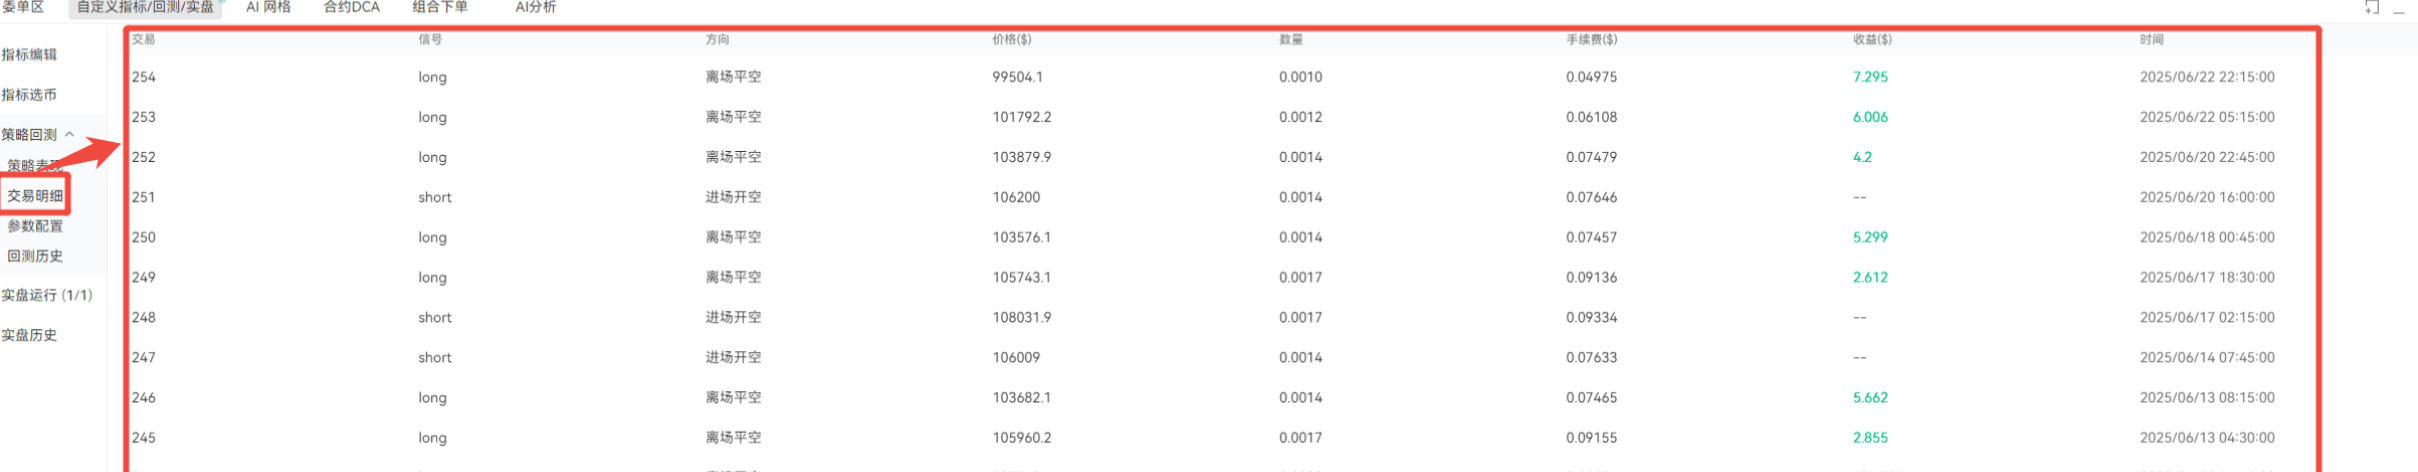
Task: Select the 自定义指标/回测/实盘 tab
Action: tap(145, 7)
